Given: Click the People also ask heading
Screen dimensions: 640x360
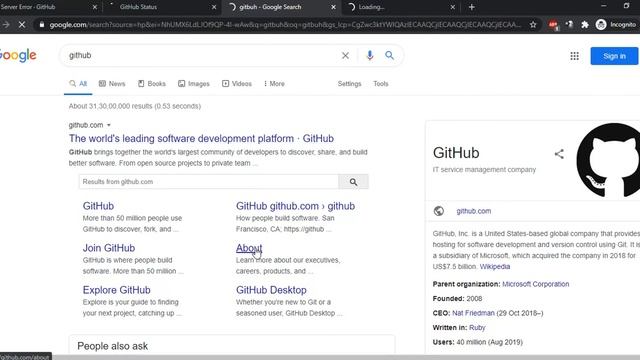Looking at the screenshot, I should [113, 346].
